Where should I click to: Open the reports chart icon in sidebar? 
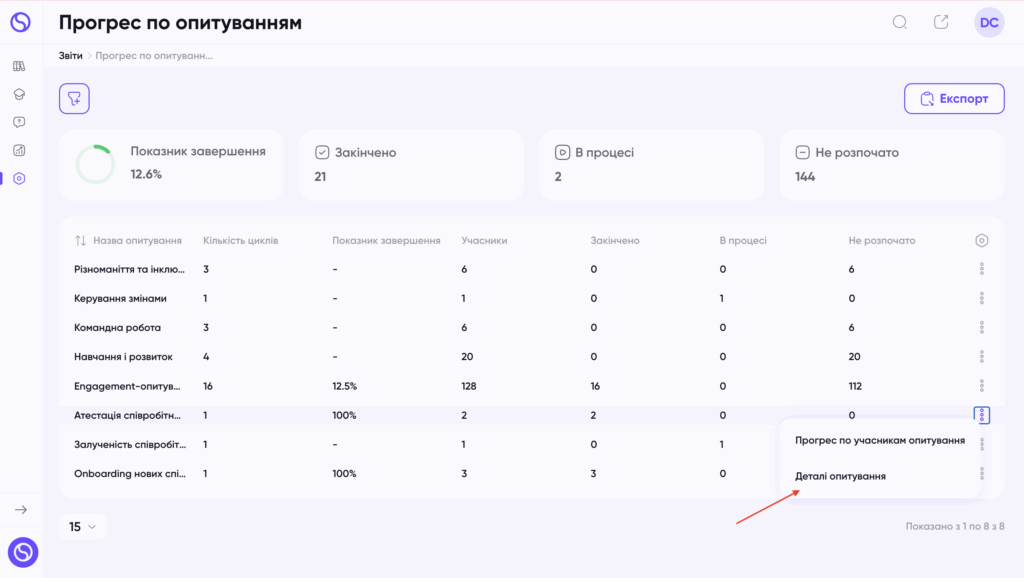tap(19, 150)
